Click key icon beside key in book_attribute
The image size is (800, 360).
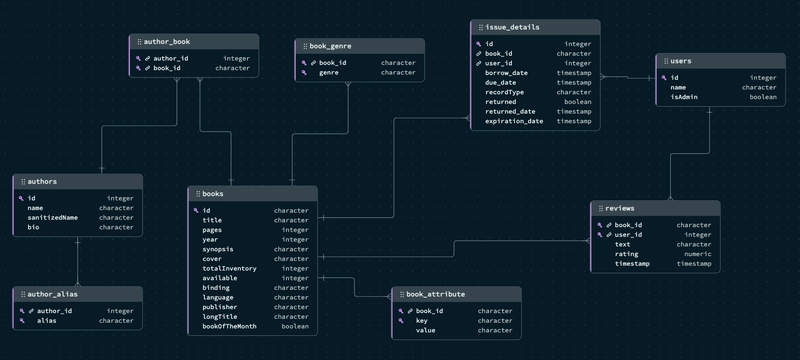coord(401,321)
